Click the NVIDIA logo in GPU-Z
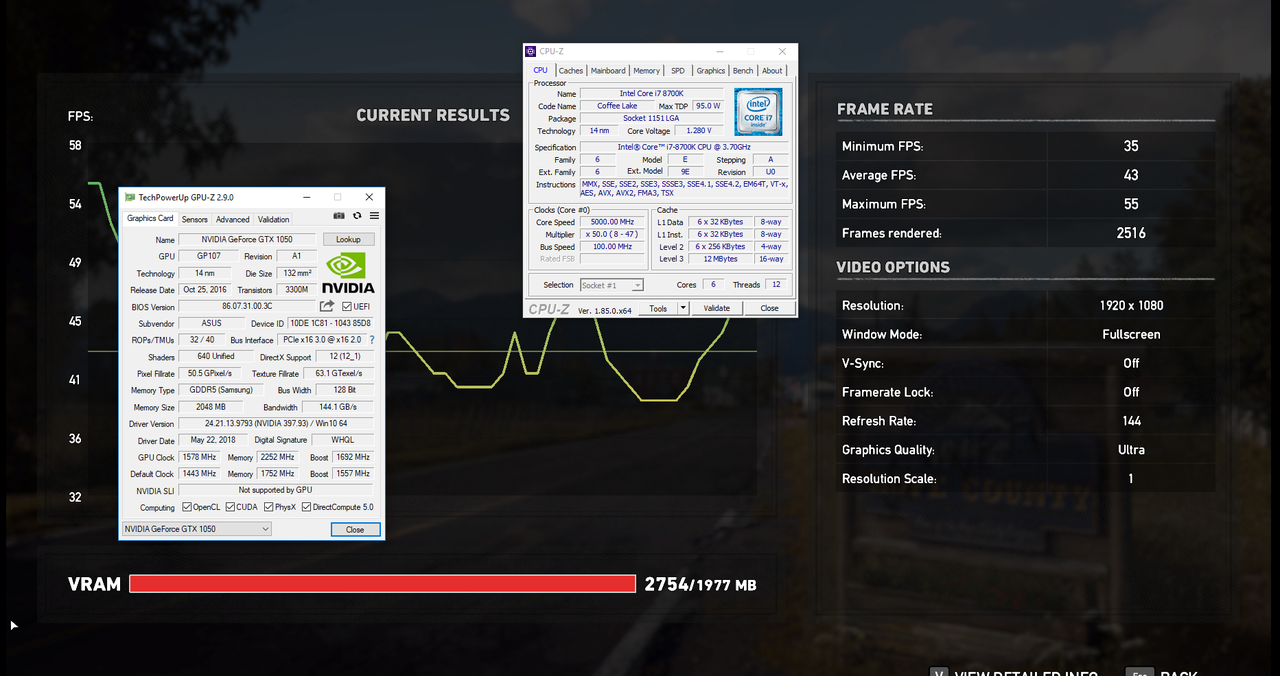Viewport: 1280px width, 676px height. pyautogui.click(x=350, y=273)
